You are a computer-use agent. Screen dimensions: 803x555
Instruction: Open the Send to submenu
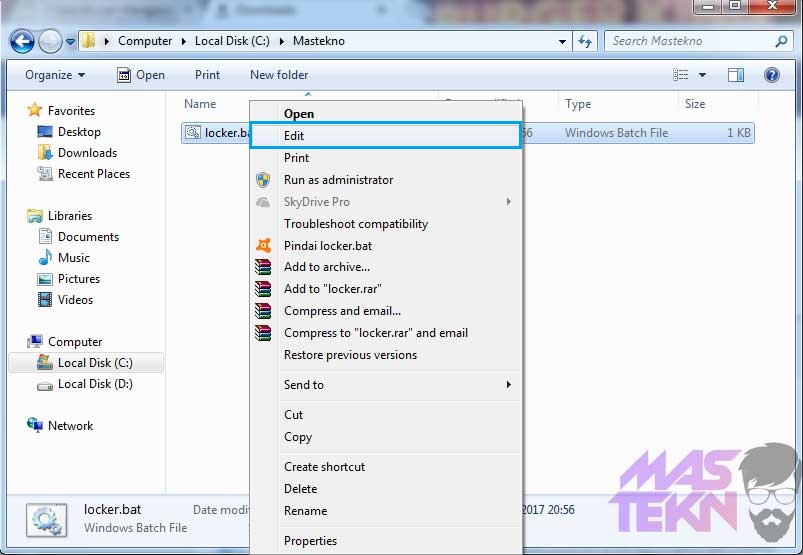click(386, 385)
